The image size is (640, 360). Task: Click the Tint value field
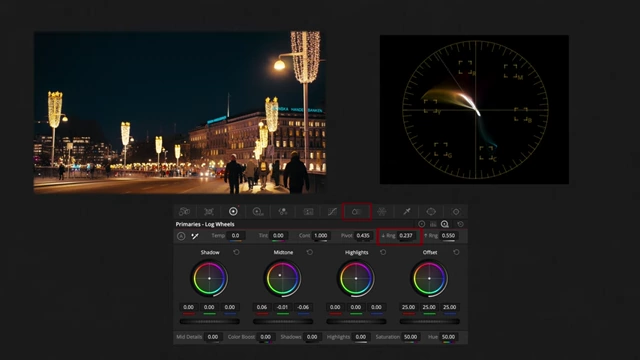pos(278,236)
